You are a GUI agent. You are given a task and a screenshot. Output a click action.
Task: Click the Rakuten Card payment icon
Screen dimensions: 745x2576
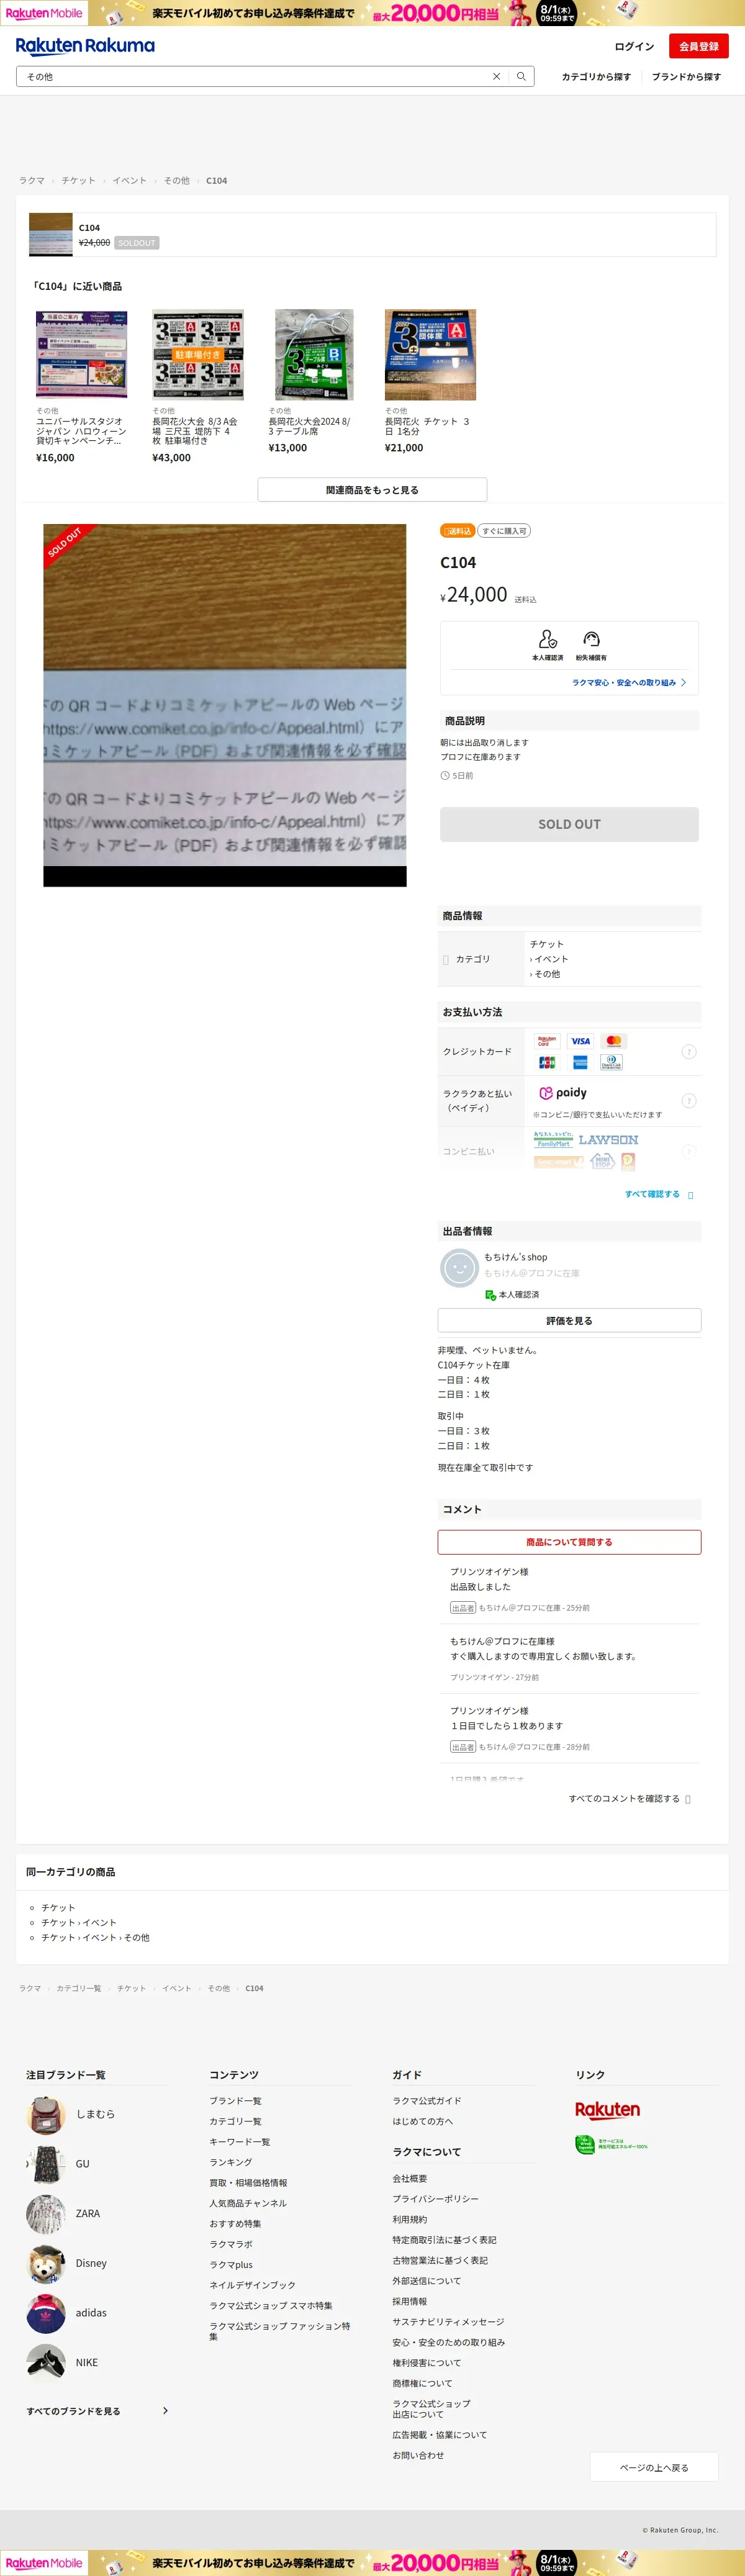pyautogui.click(x=547, y=1041)
